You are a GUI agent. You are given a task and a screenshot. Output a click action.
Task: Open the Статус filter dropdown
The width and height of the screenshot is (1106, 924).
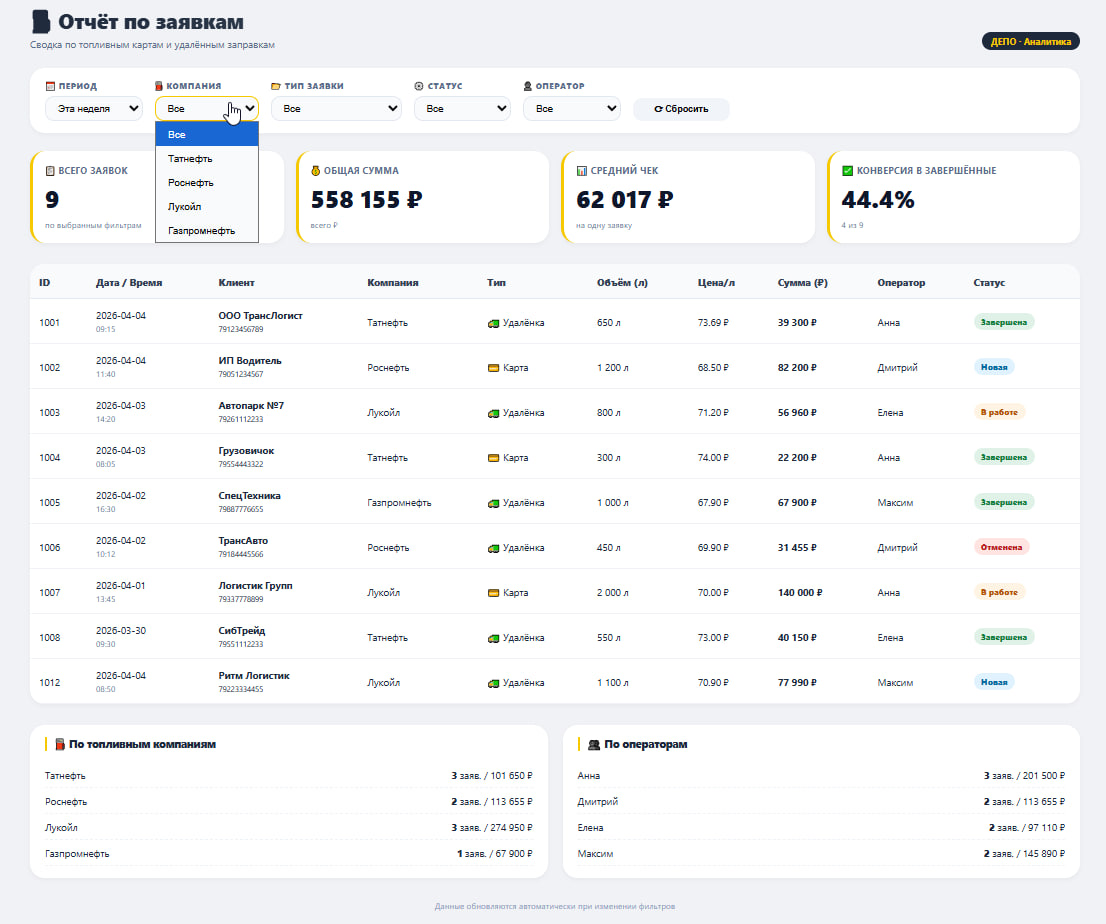463,109
